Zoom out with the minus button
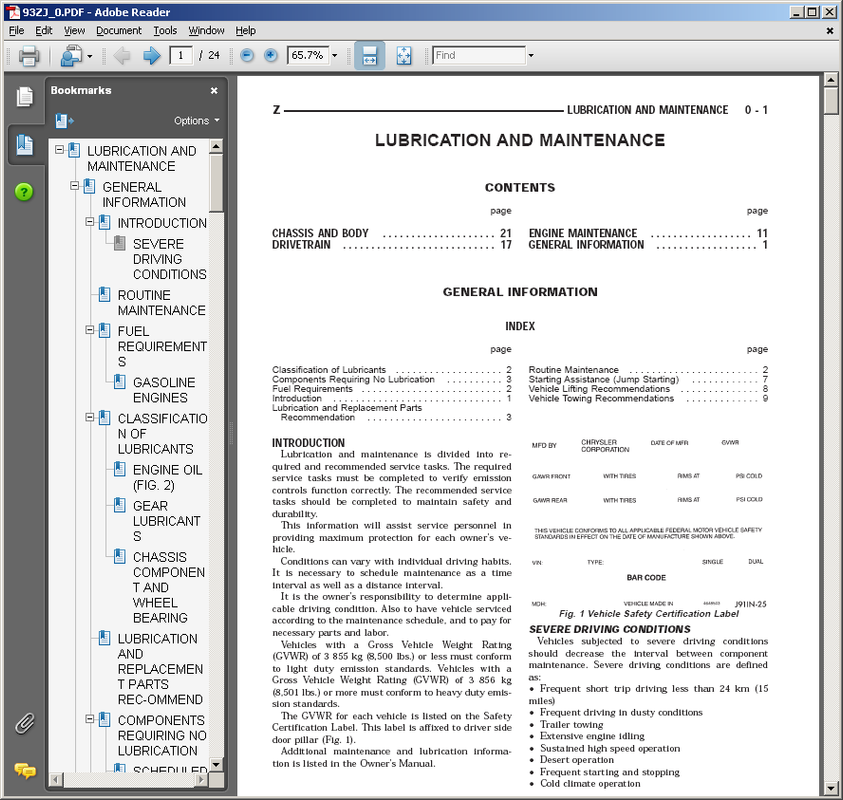This screenshot has width=843, height=800. click(x=247, y=55)
